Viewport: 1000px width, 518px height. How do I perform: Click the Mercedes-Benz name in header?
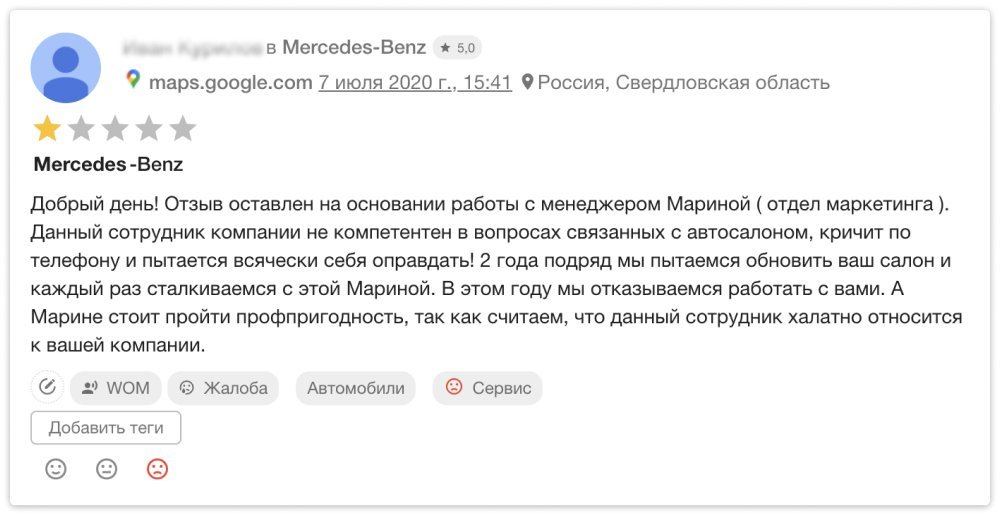pos(354,47)
